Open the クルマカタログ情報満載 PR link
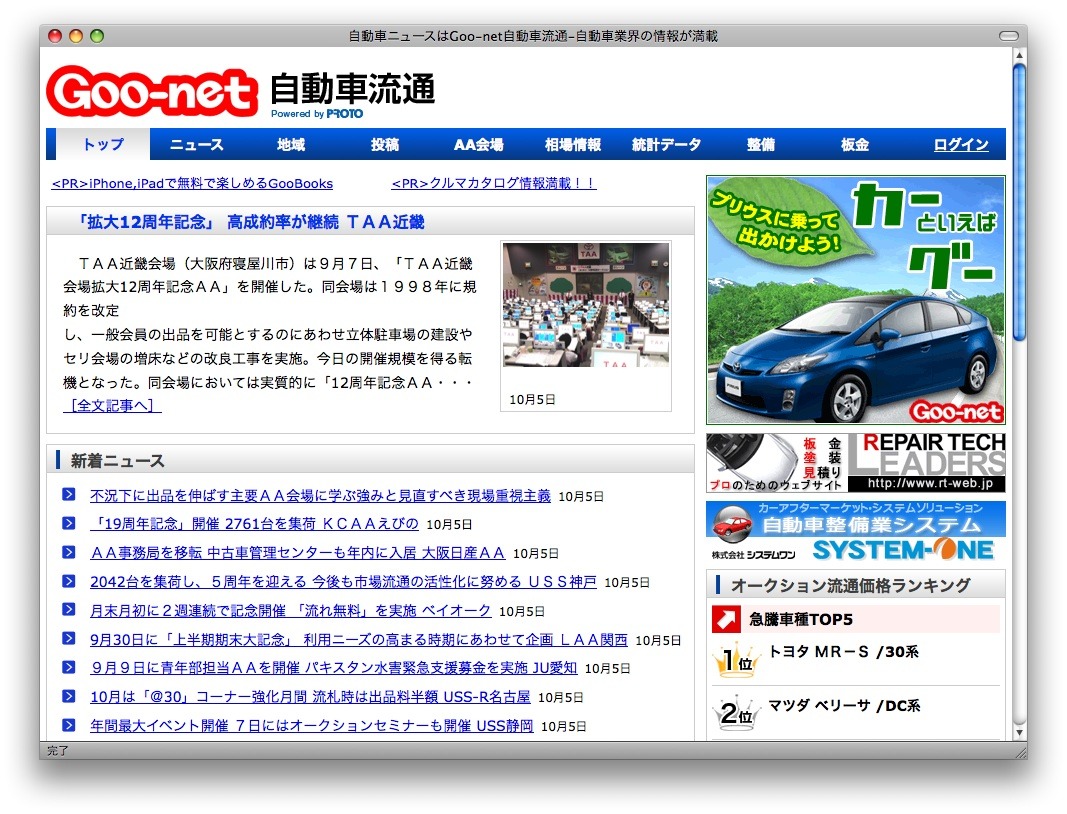This screenshot has height=814, width=1067. [494, 183]
